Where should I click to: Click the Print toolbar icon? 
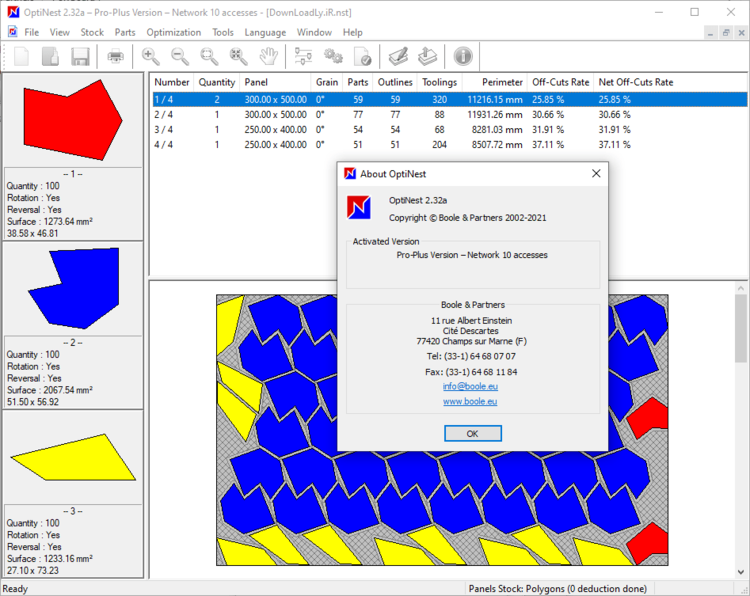116,57
